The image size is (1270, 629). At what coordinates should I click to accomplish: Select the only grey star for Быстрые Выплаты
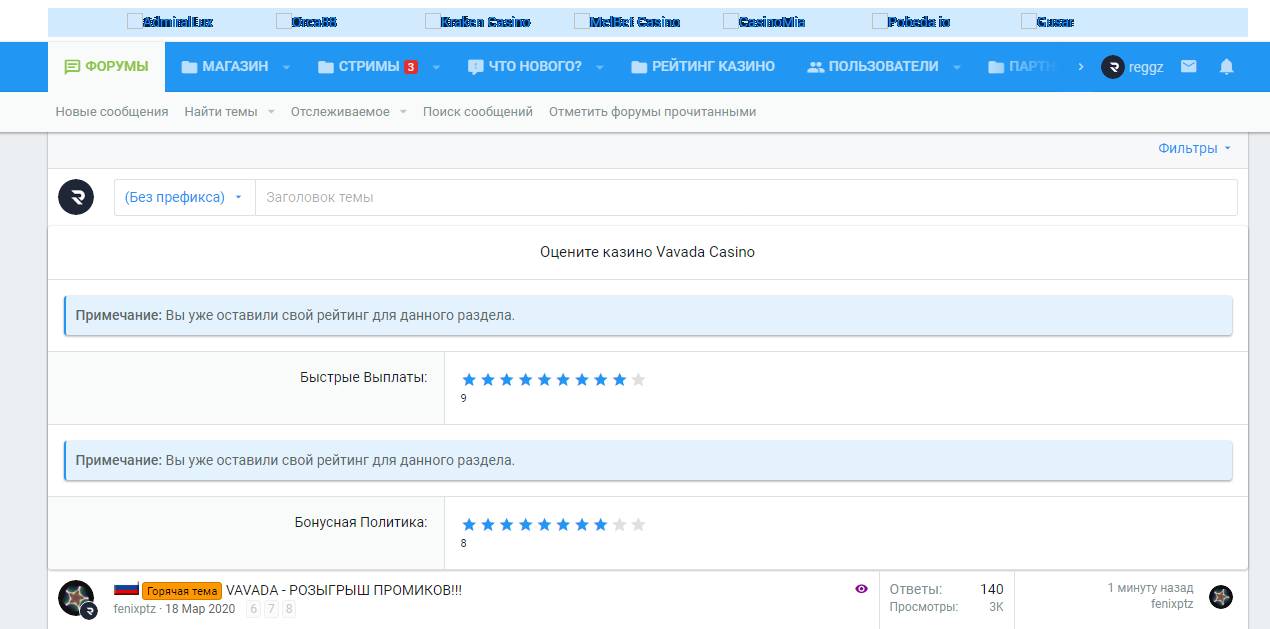coord(638,379)
